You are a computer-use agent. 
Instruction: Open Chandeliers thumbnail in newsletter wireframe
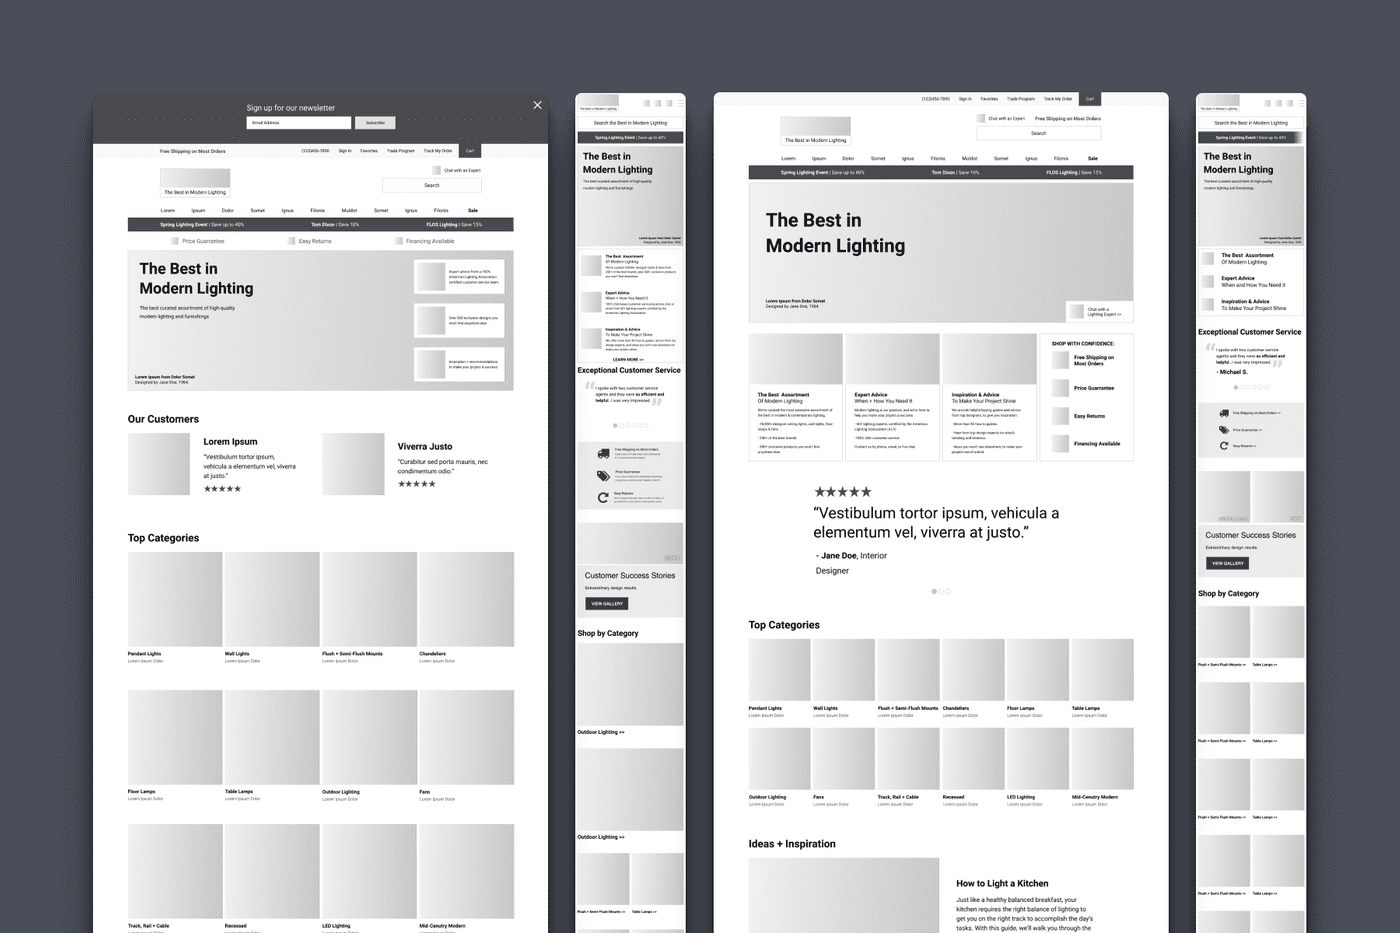(466, 599)
